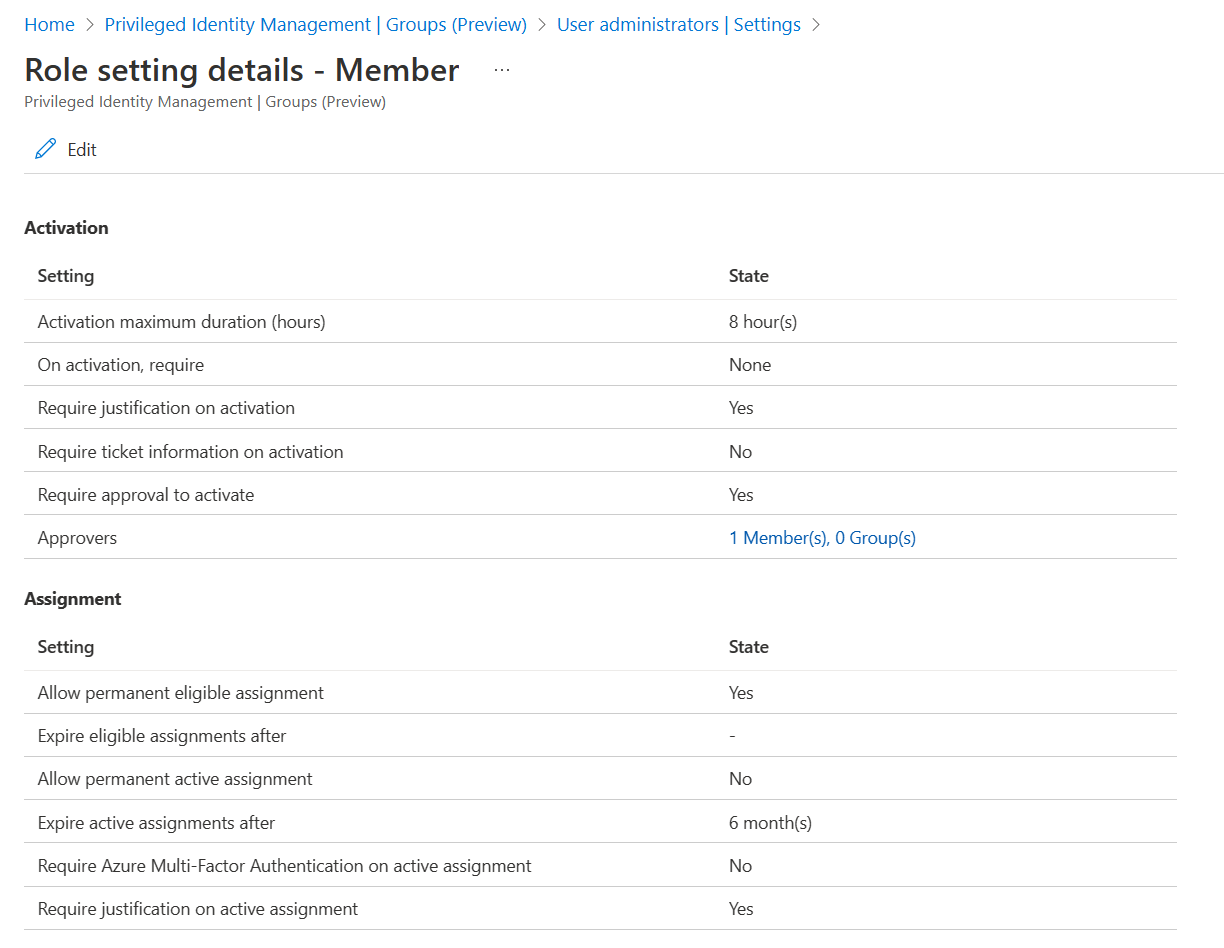Click the 6 month(s) expiry value
Image resolution: width=1224 pixels, height=948 pixels.
coord(770,823)
